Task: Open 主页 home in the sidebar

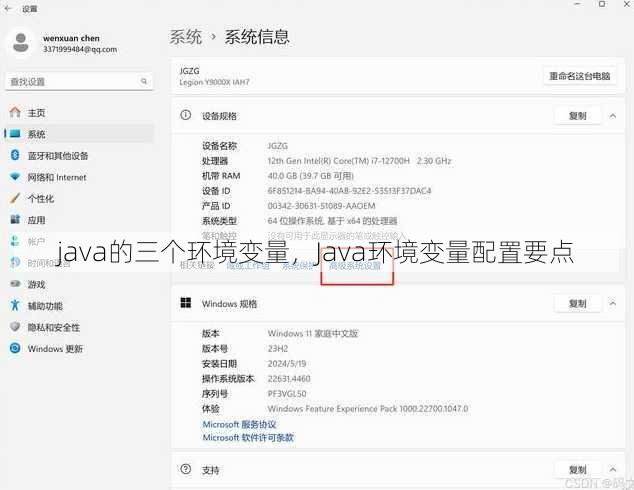Action: pos(79,113)
